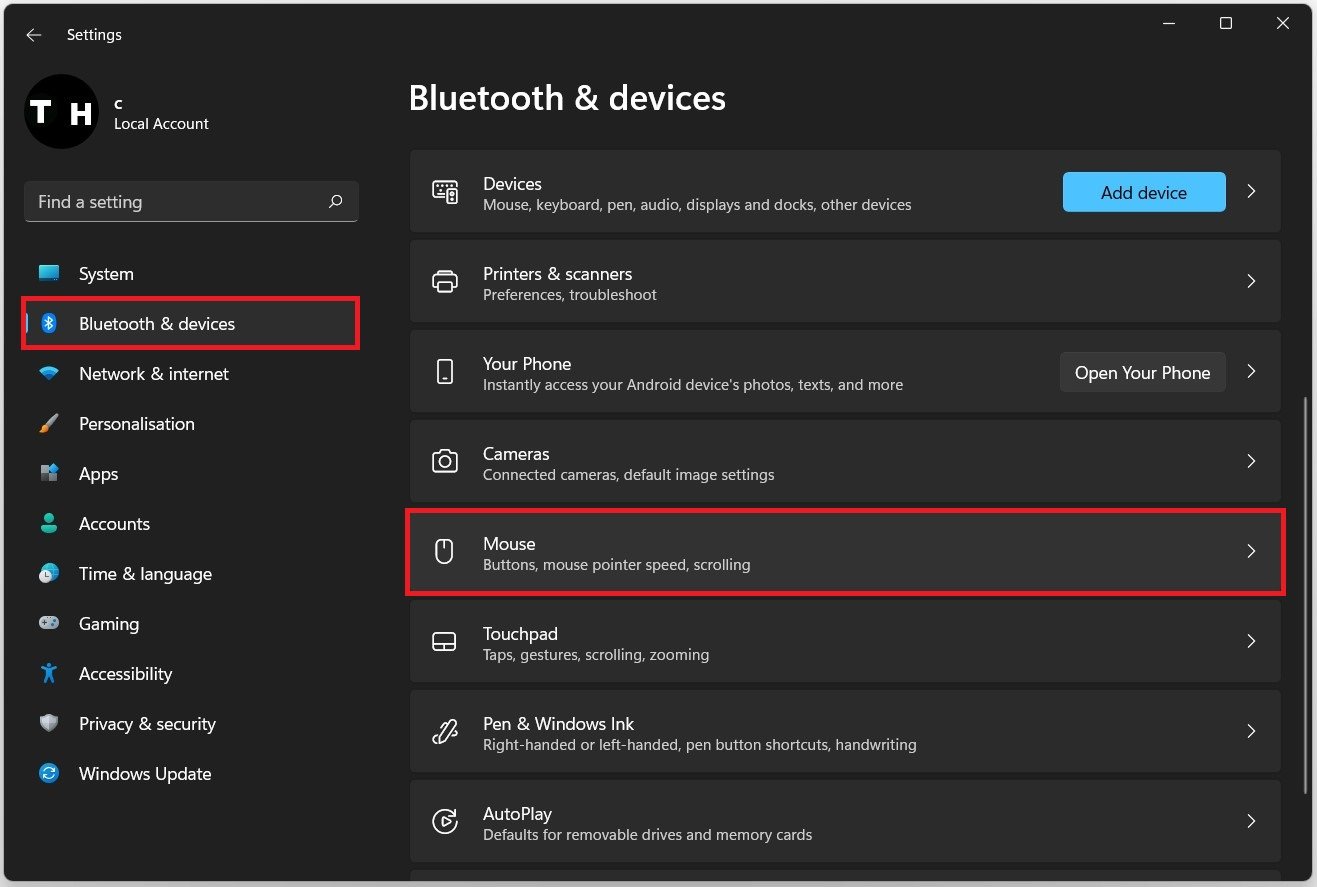Click the Find a setting search box
The height and width of the screenshot is (887, 1317).
[x=180, y=202]
